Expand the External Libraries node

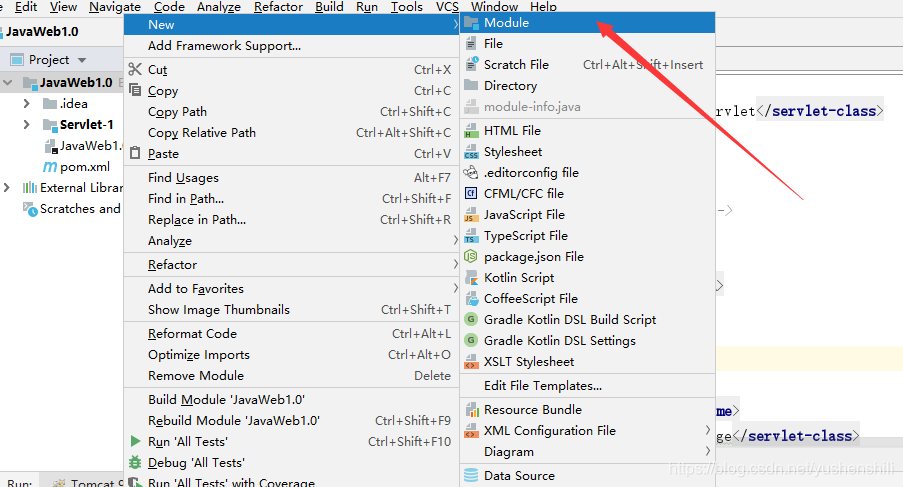point(6,188)
